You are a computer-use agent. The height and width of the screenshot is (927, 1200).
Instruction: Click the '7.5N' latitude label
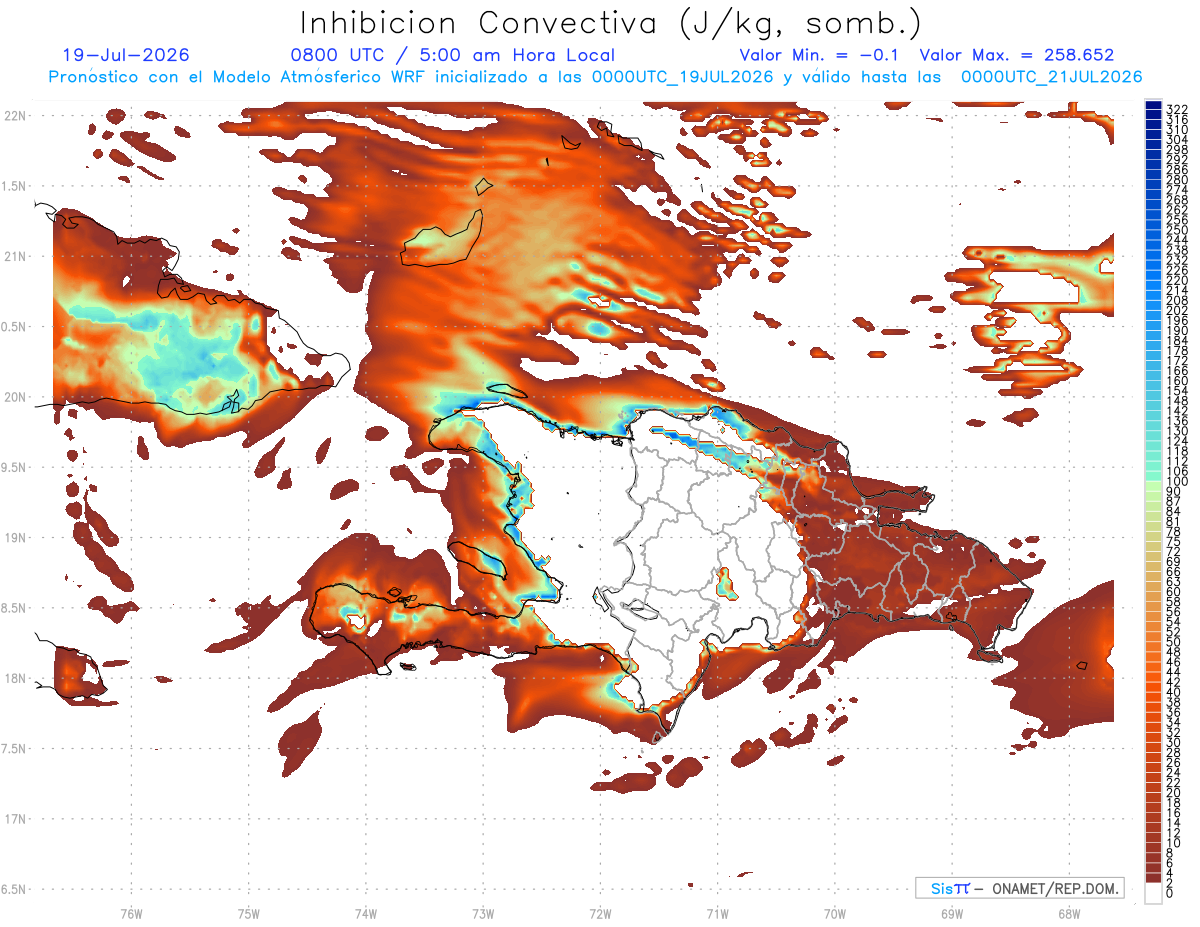15,748
